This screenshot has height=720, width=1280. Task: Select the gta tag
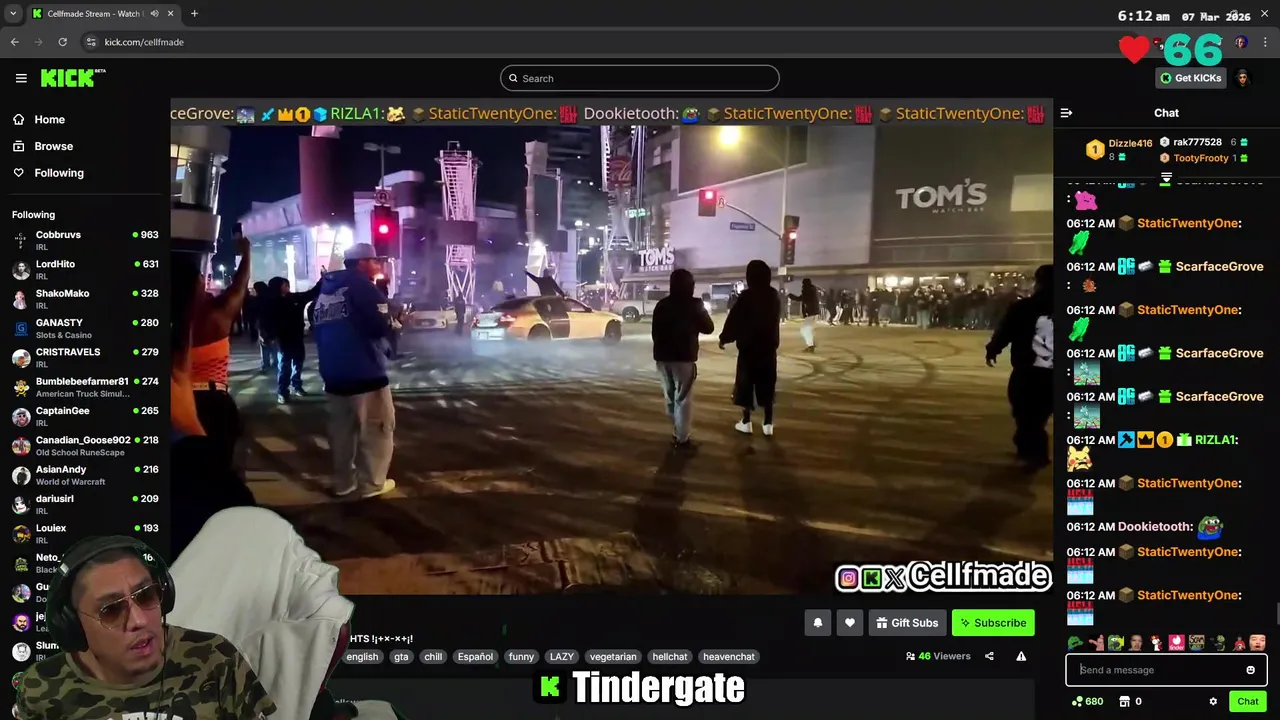[401, 657]
